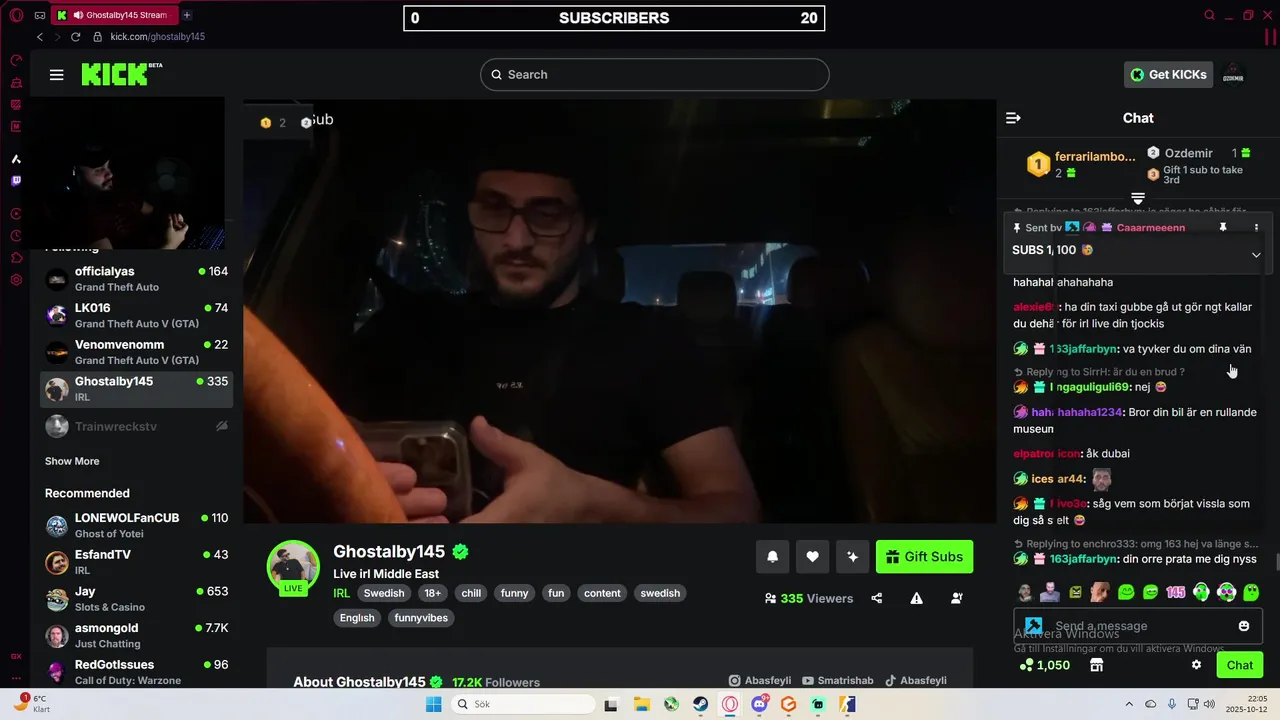Viewport: 1280px width, 720px height.
Task: Click the Get KICKs button
Action: click(1168, 75)
